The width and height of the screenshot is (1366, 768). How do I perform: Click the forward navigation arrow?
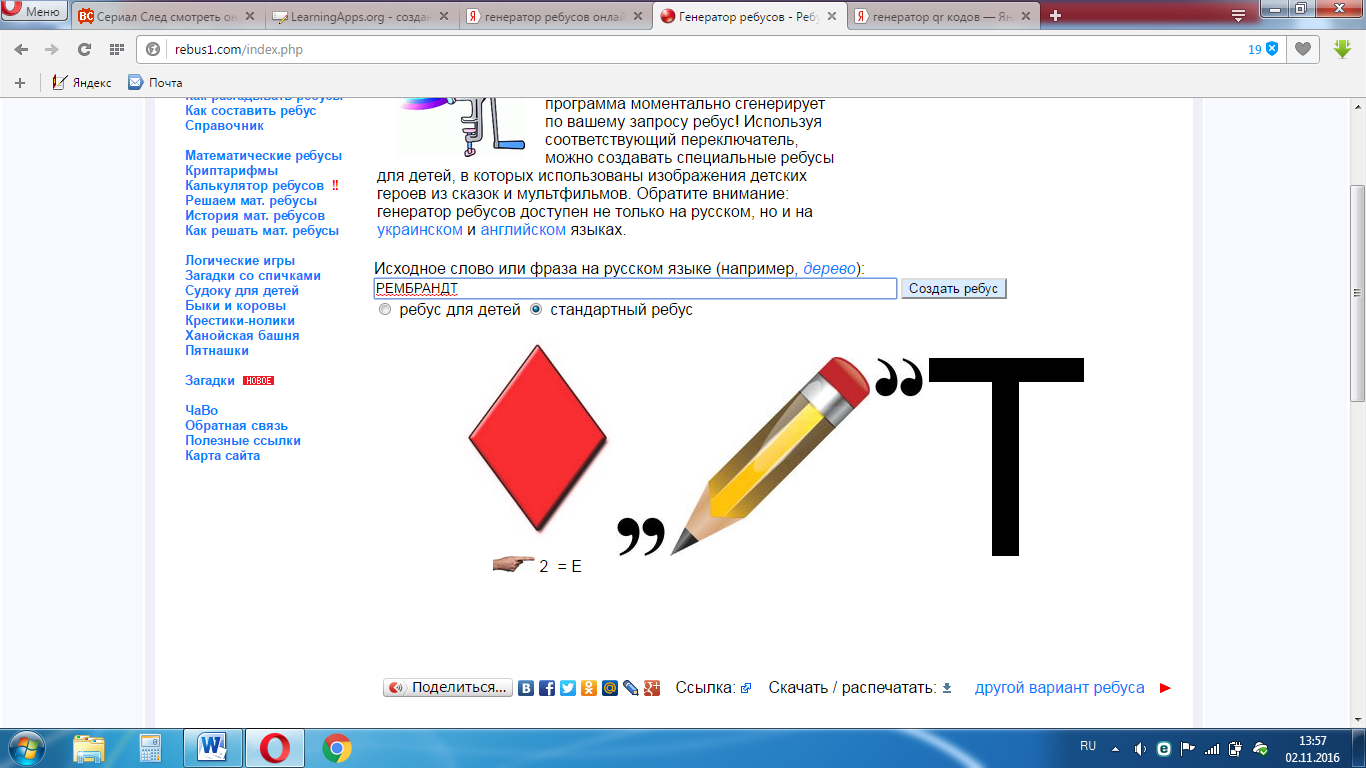(51, 49)
